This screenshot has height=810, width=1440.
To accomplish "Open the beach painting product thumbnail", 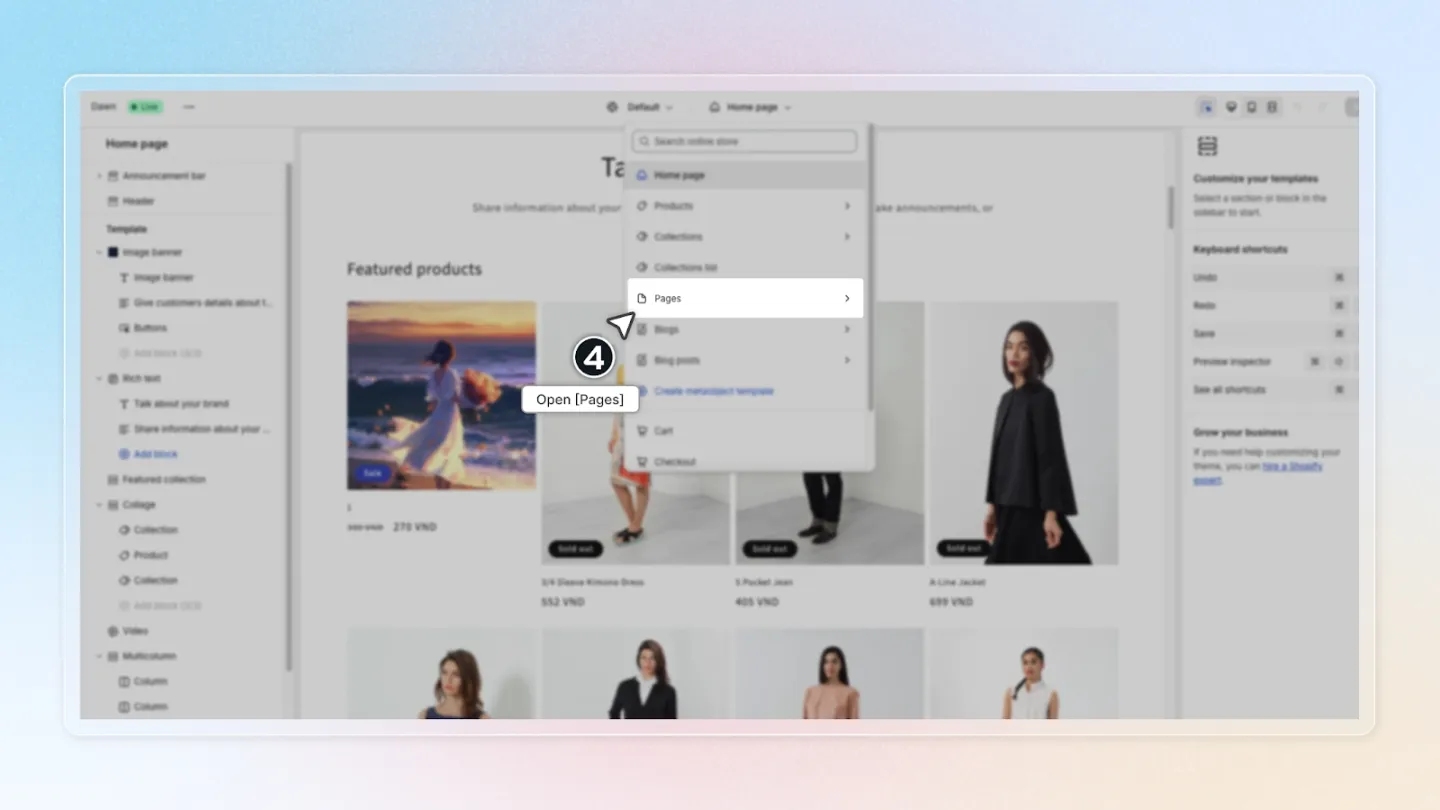I will click(441, 395).
